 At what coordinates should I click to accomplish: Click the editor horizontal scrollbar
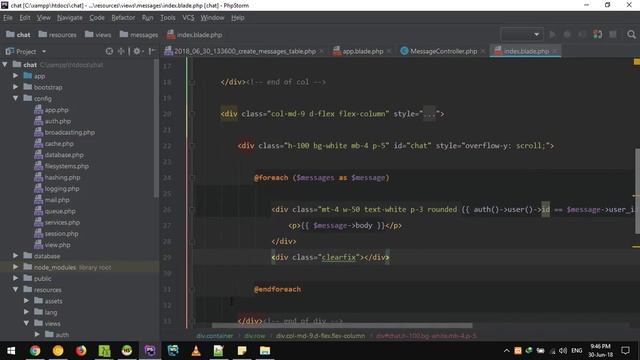coord(342,326)
